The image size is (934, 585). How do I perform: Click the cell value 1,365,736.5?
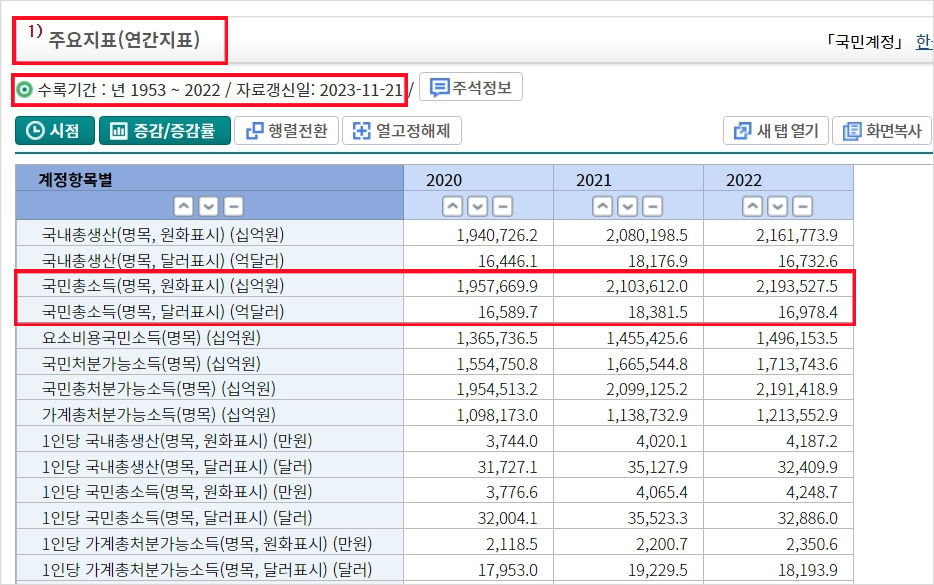[497, 338]
